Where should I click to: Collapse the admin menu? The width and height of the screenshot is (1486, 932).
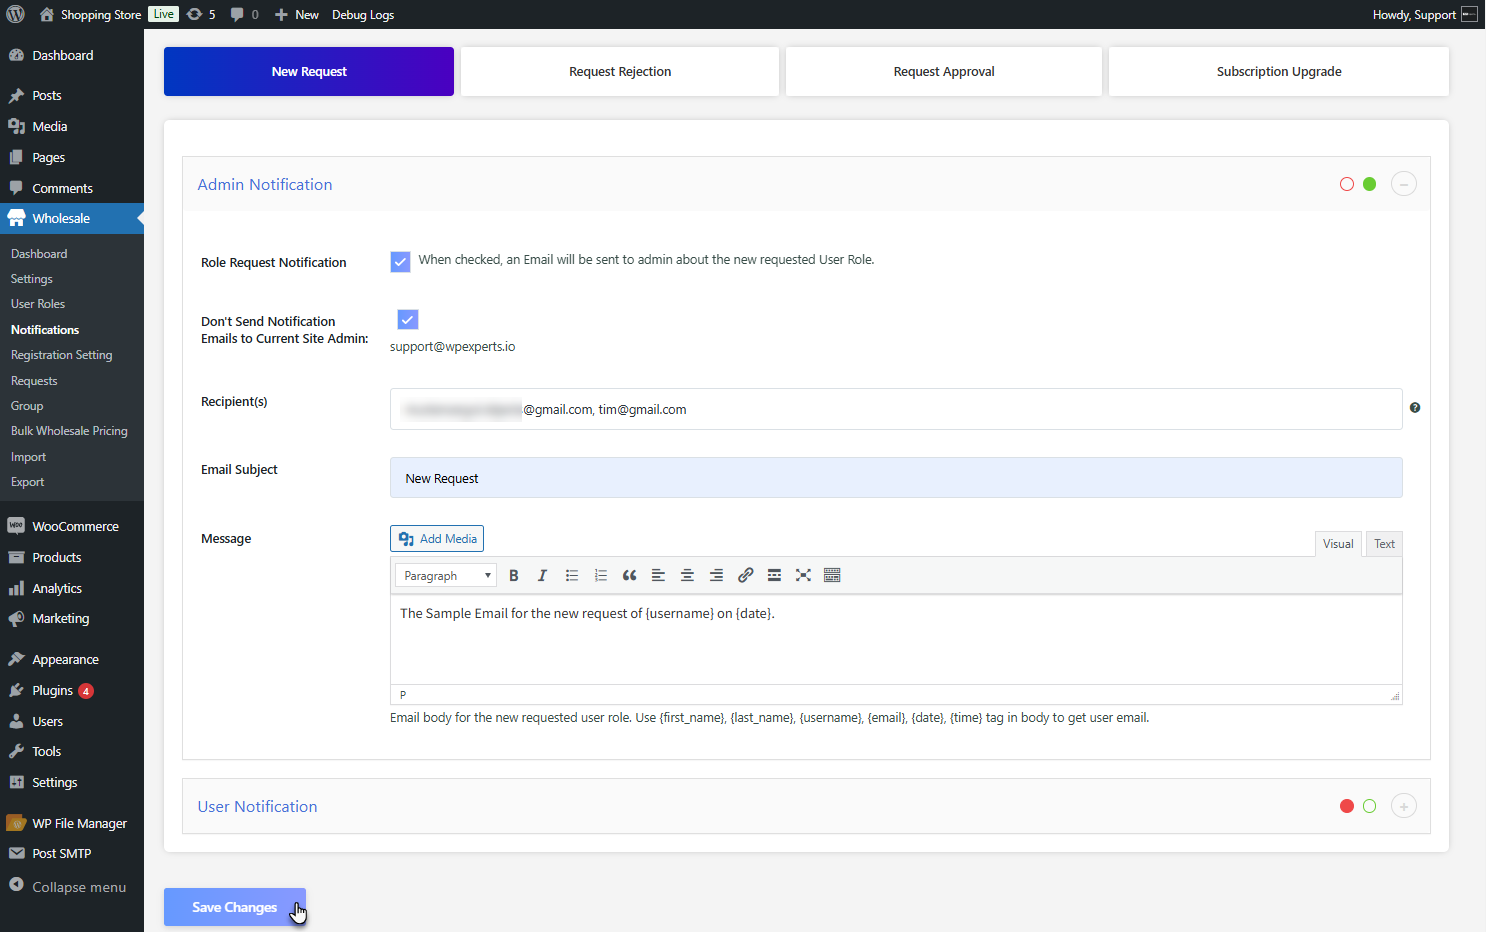(x=72, y=886)
